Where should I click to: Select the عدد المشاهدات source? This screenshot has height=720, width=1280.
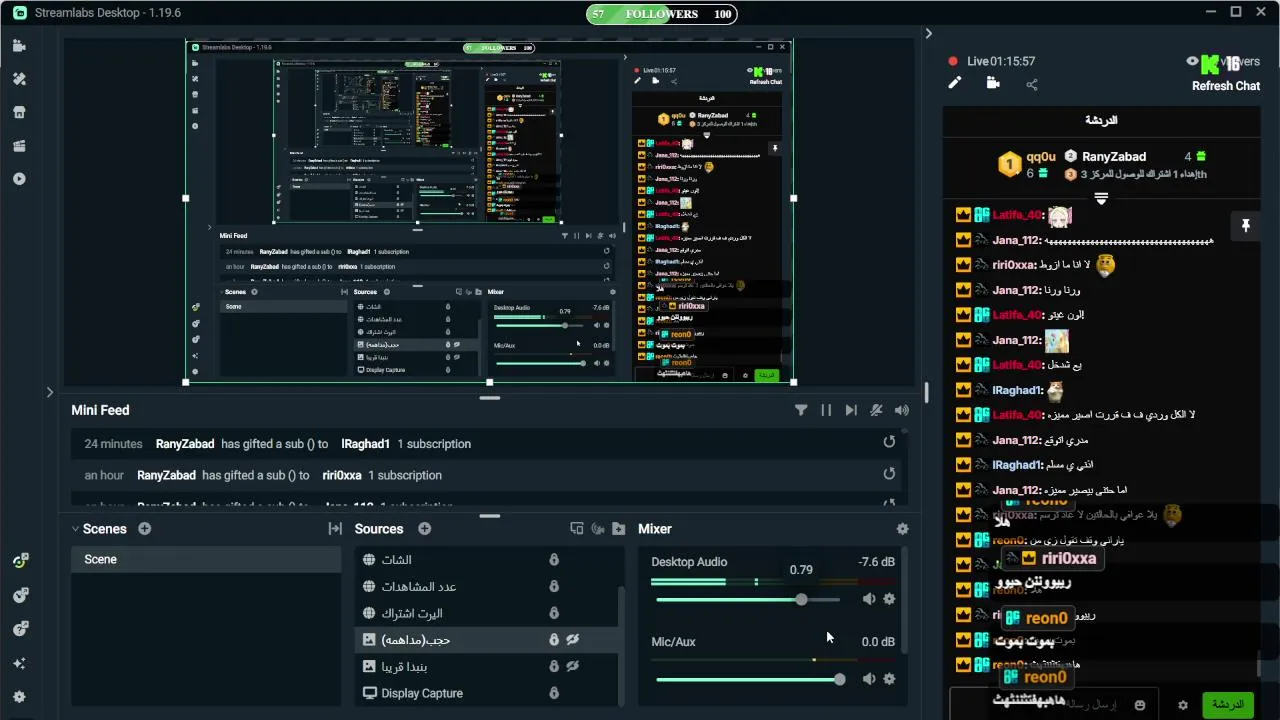pos(486,586)
